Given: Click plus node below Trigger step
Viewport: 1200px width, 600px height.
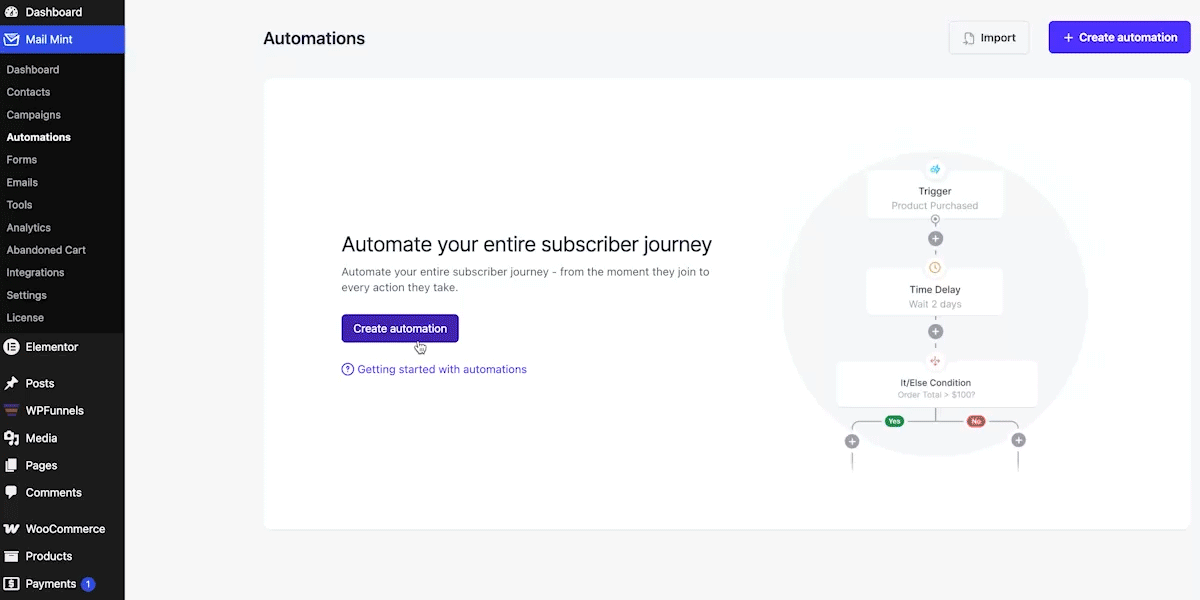Looking at the screenshot, I should click(935, 239).
